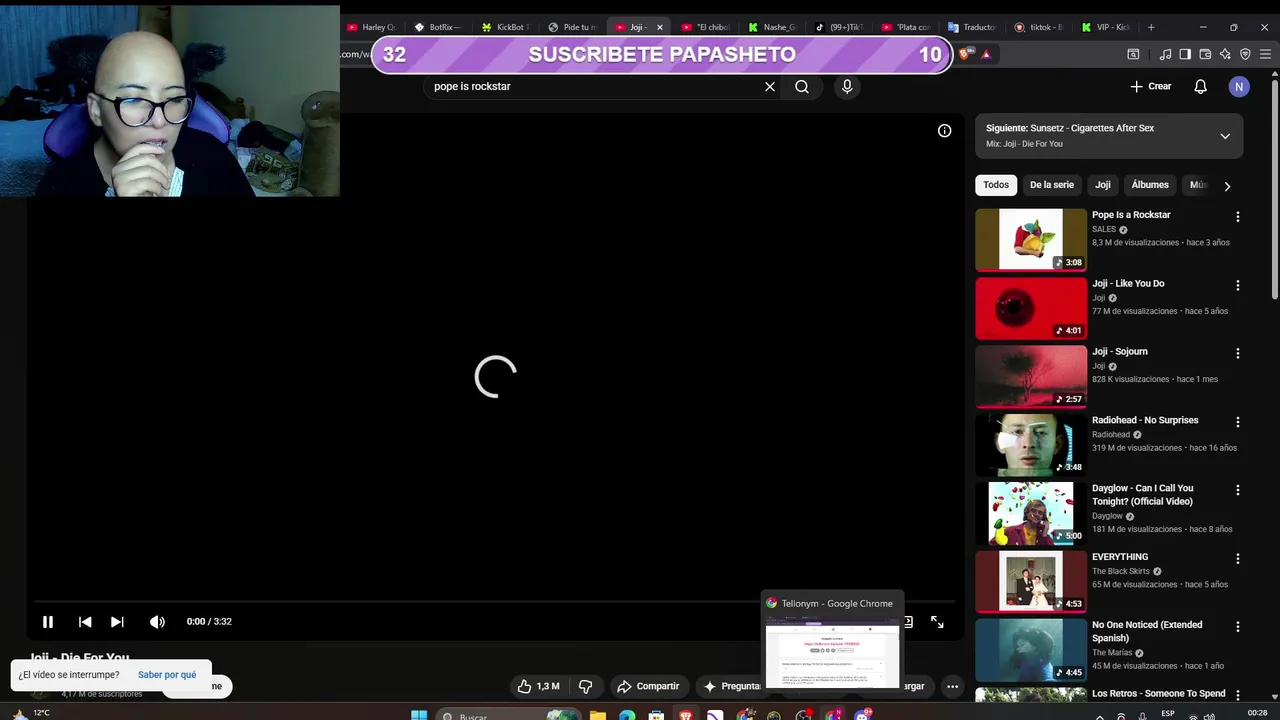Image resolution: width=1280 pixels, height=720 pixels.
Task: Switch to the Nashe_G browser tab
Action: coord(774,27)
